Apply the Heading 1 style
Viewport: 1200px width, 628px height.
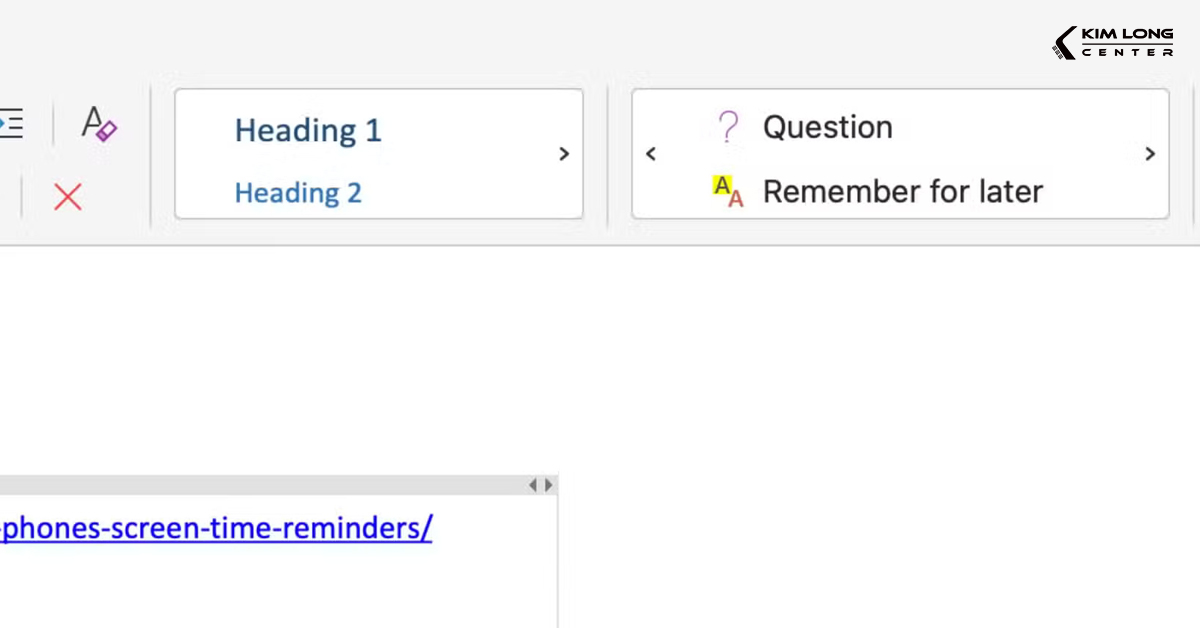point(308,130)
